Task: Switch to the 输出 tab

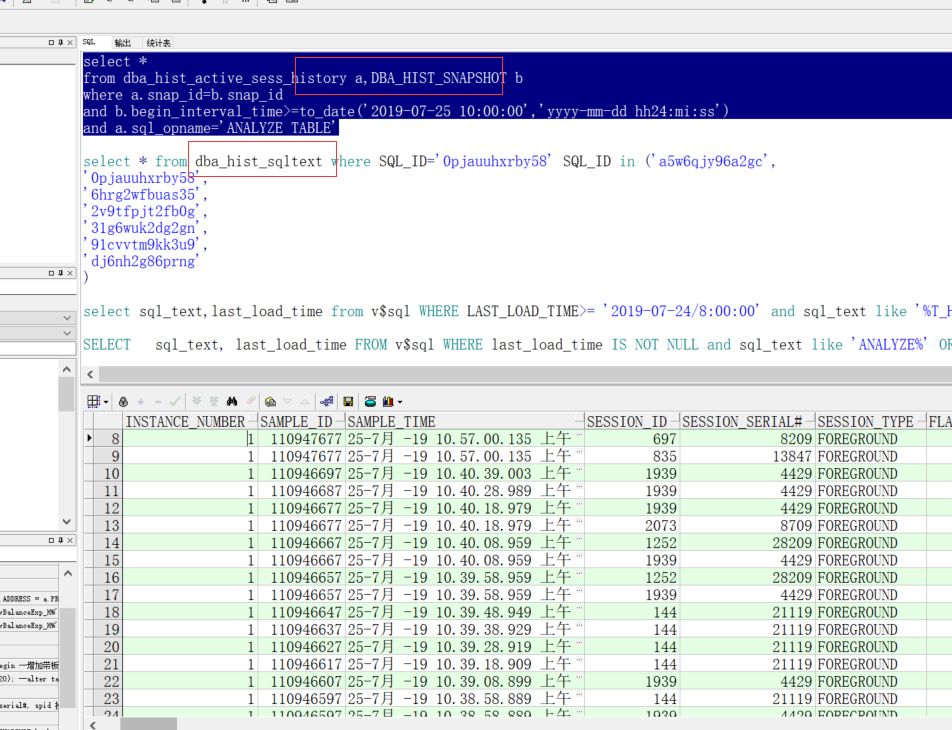Action: coord(122,43)
